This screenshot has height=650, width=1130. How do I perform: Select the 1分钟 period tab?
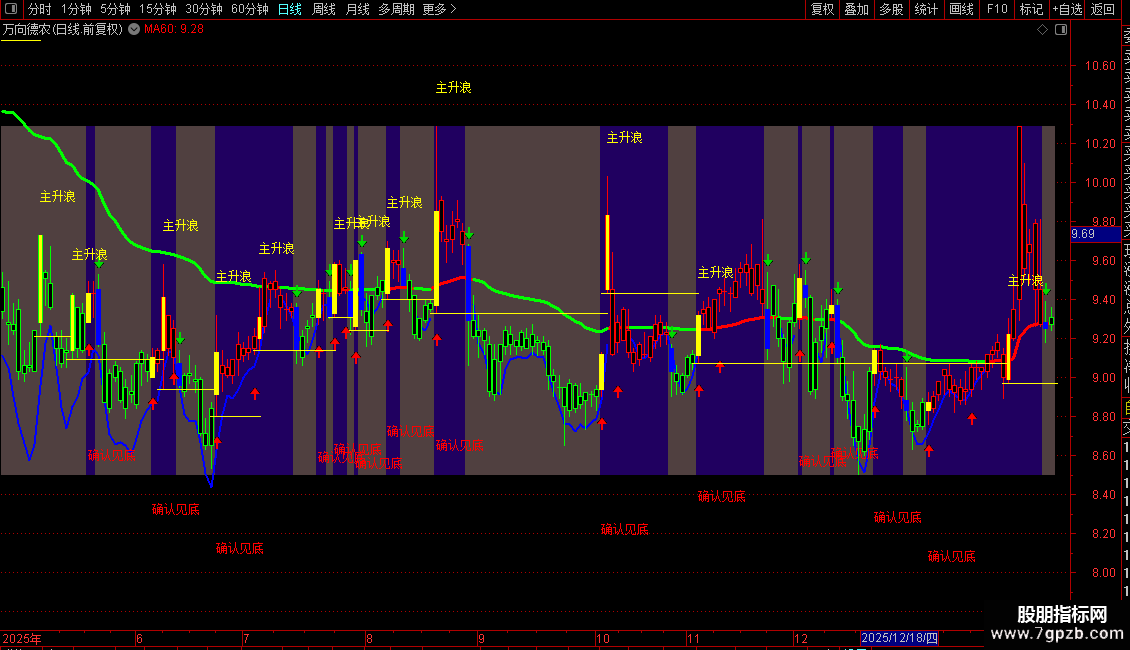76,9
